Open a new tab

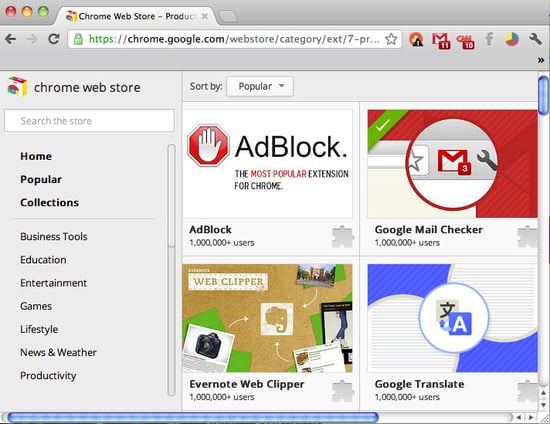pos(228,16)
